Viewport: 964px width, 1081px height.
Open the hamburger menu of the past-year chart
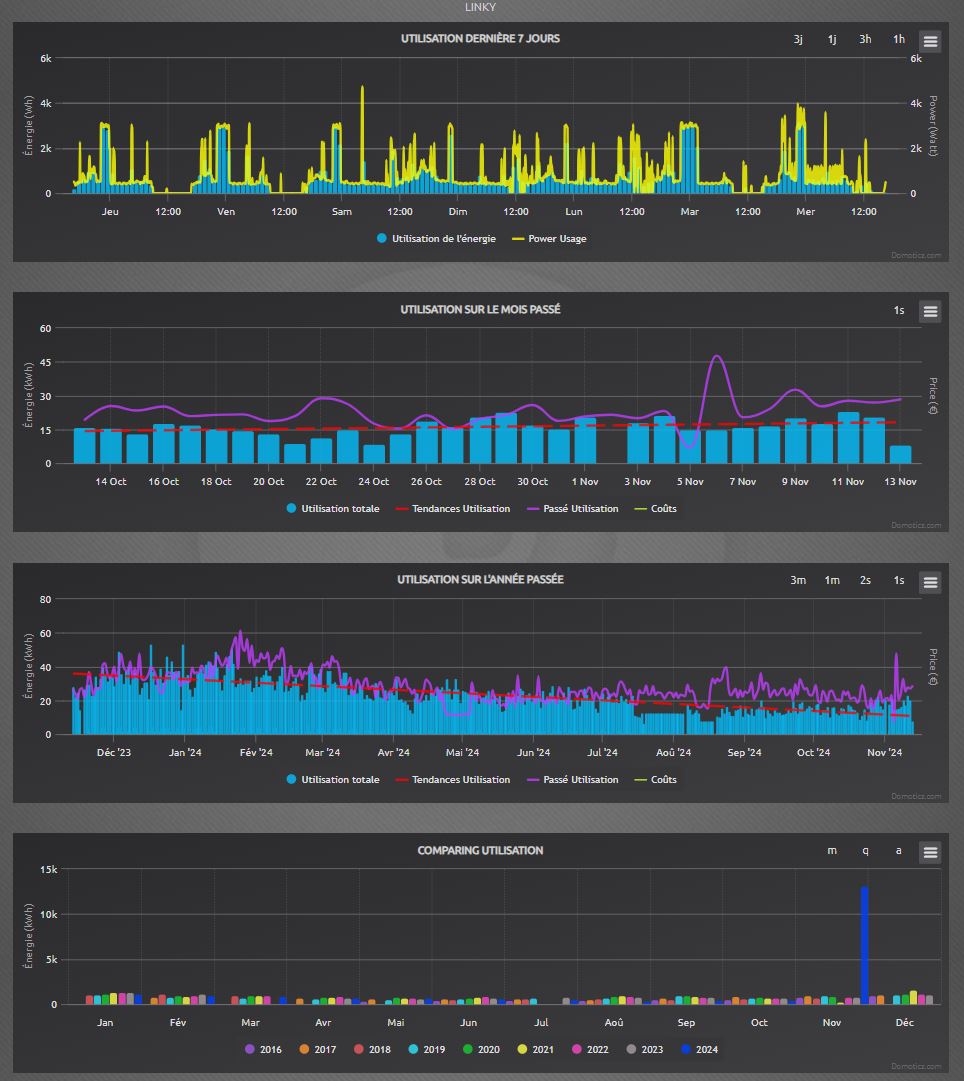tap(930, 582)
